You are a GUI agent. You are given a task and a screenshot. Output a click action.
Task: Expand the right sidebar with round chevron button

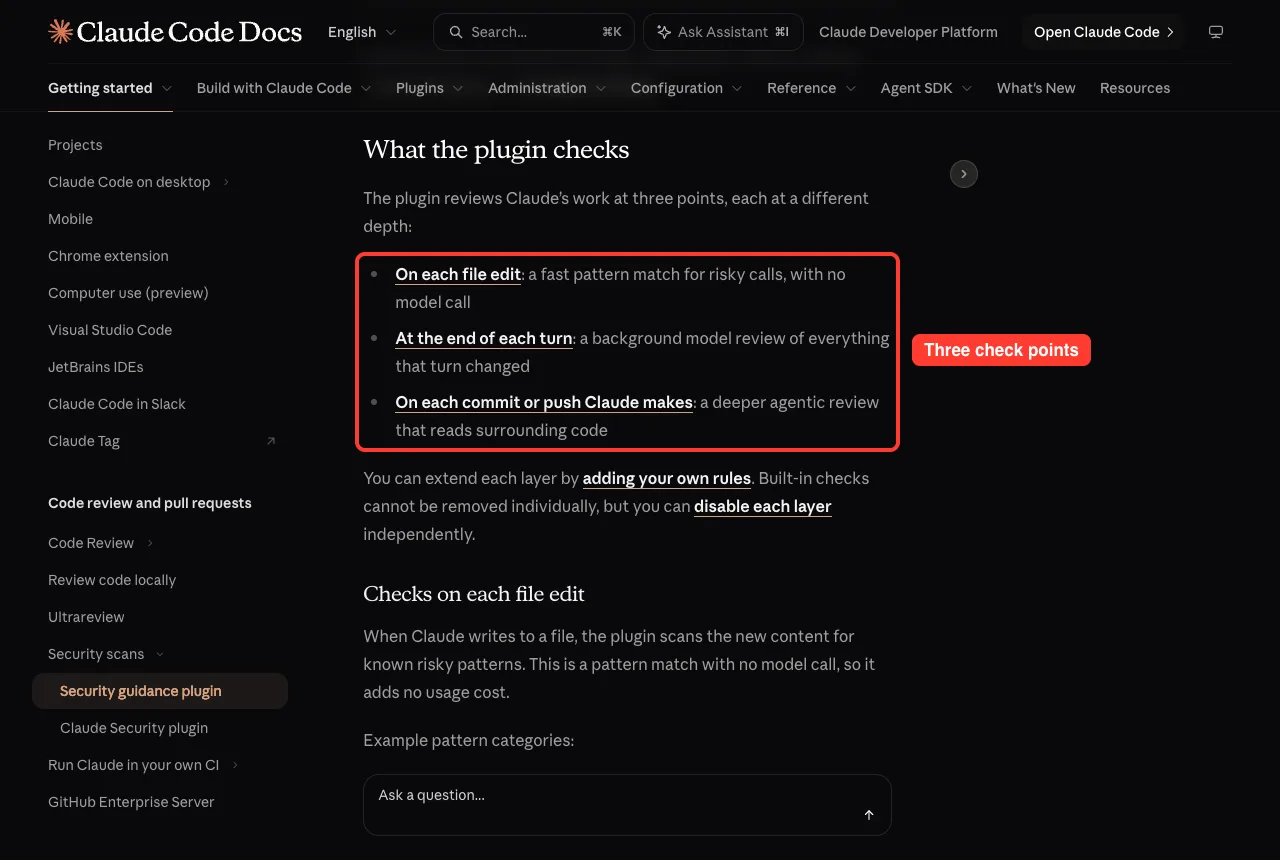pos(963,174)
